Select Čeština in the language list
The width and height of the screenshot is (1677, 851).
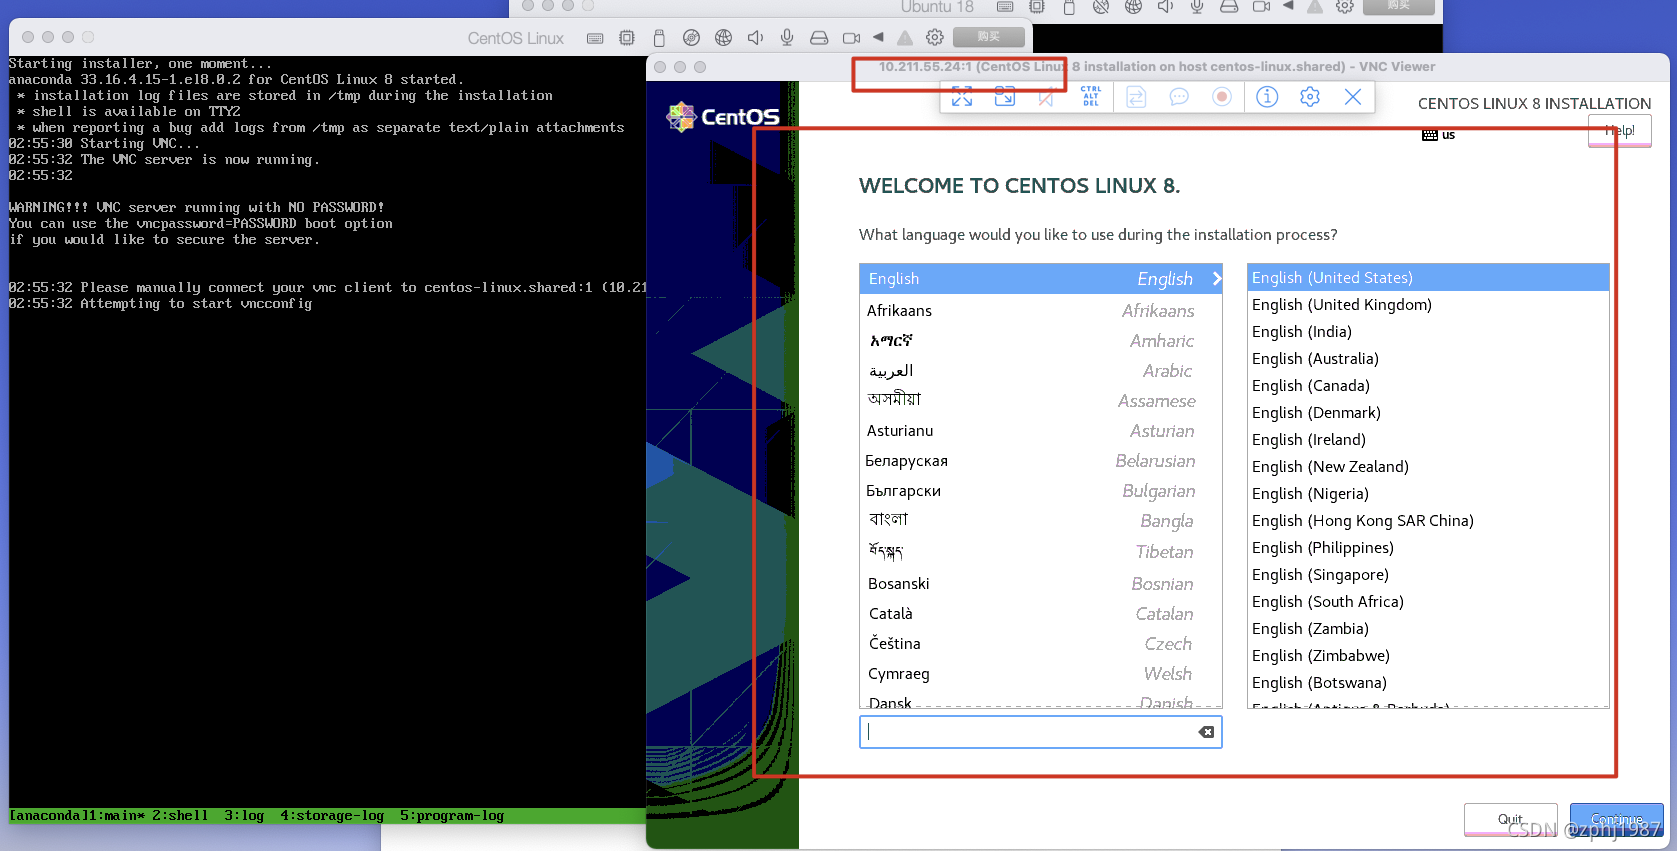click(1040, 644)
